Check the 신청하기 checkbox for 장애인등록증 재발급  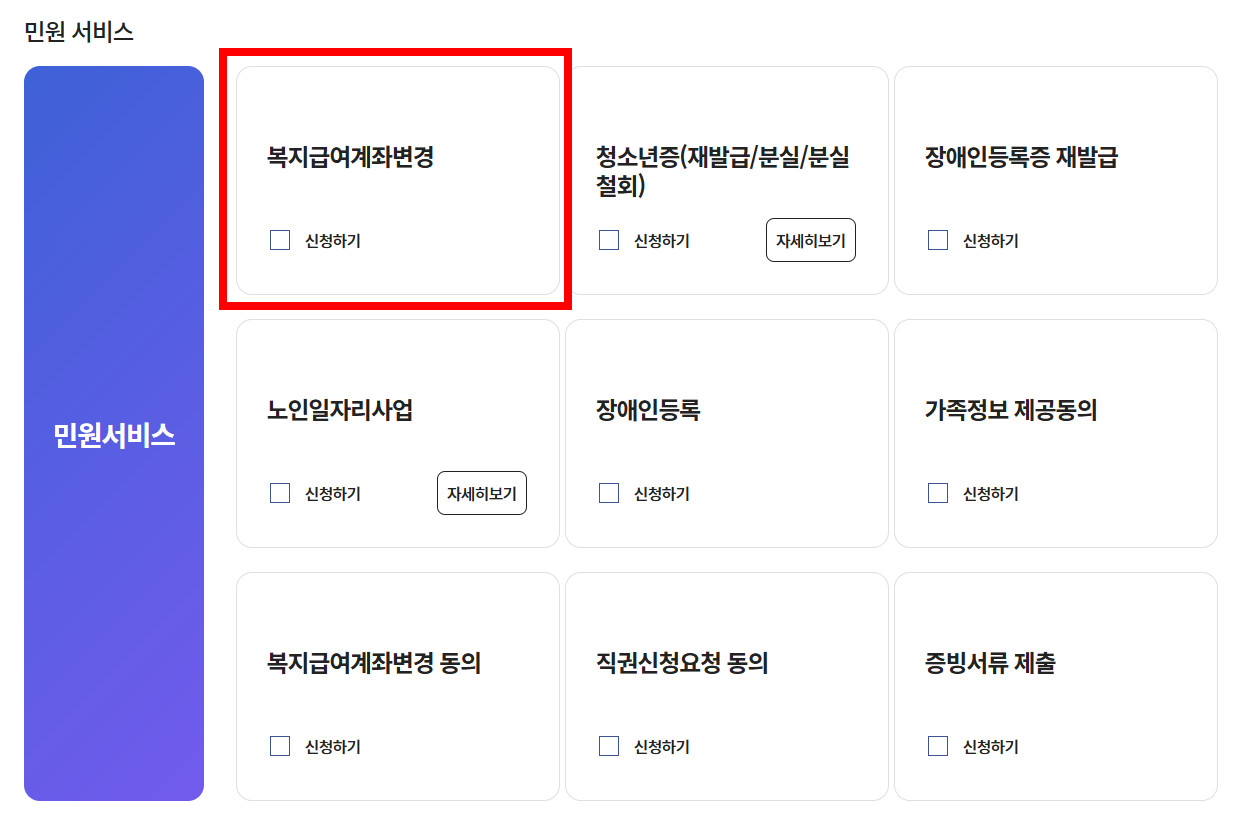(x=937, y=240)
